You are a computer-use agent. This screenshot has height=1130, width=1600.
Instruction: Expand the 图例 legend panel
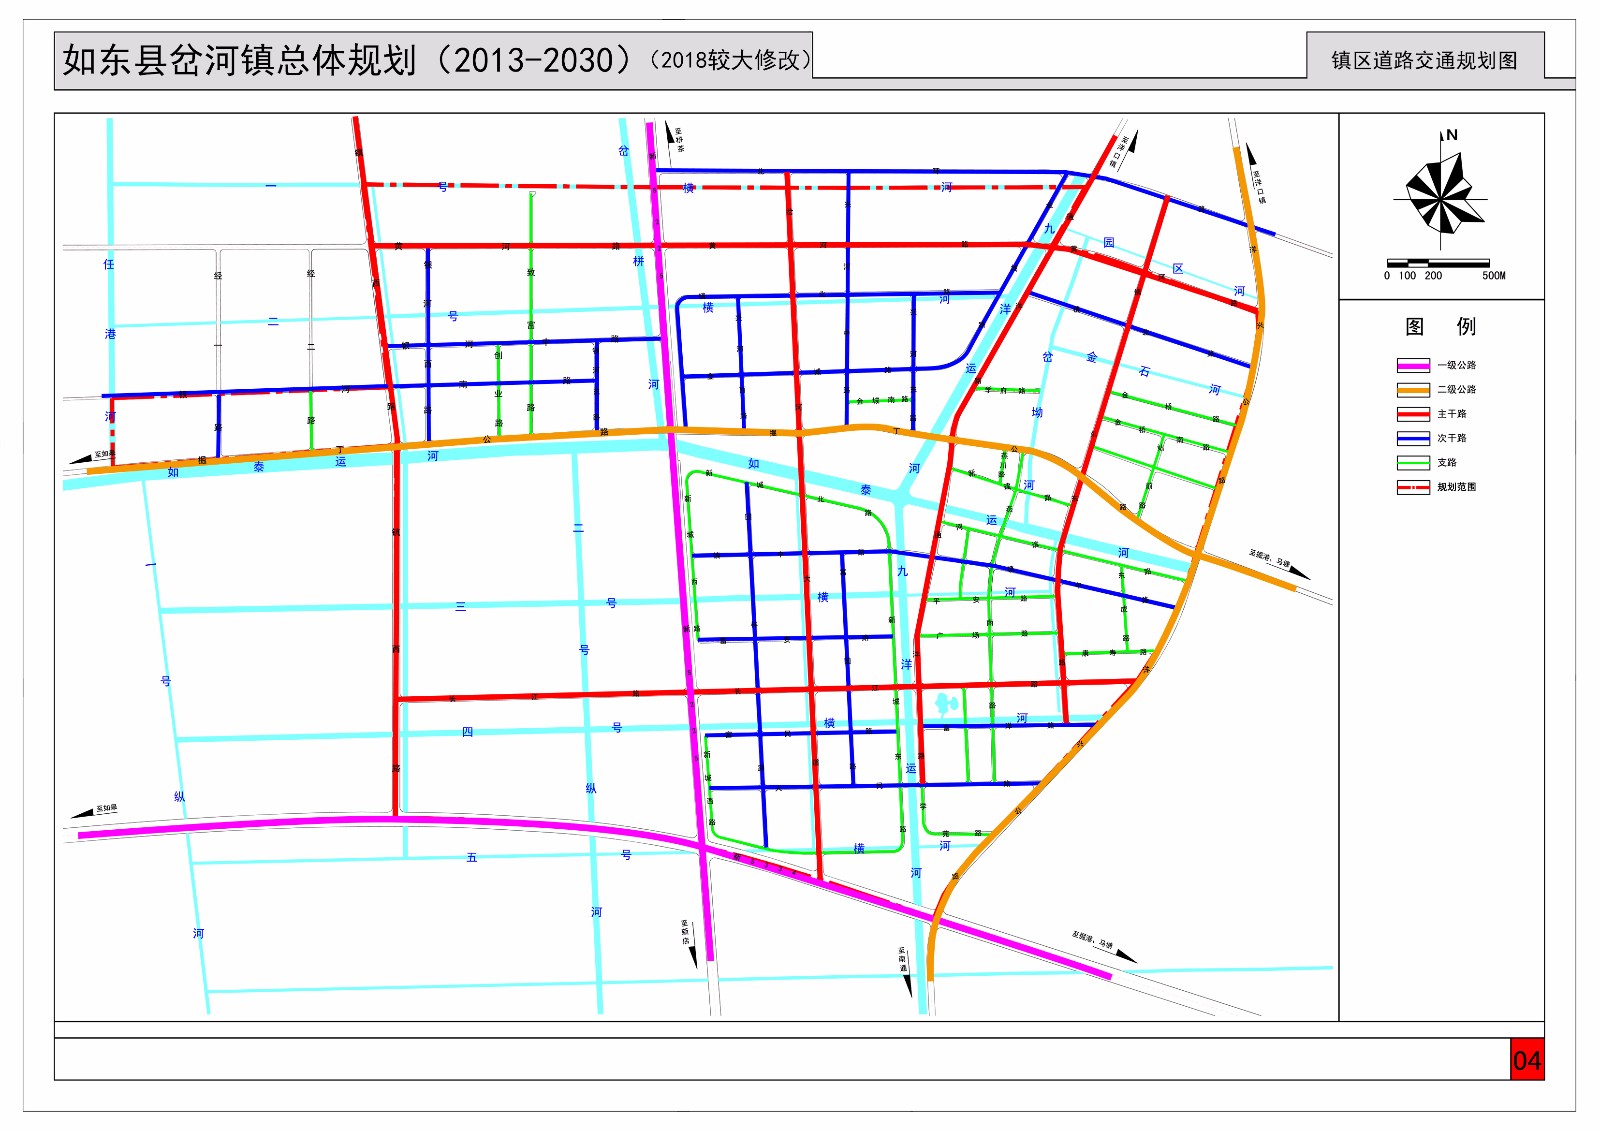1440,325
